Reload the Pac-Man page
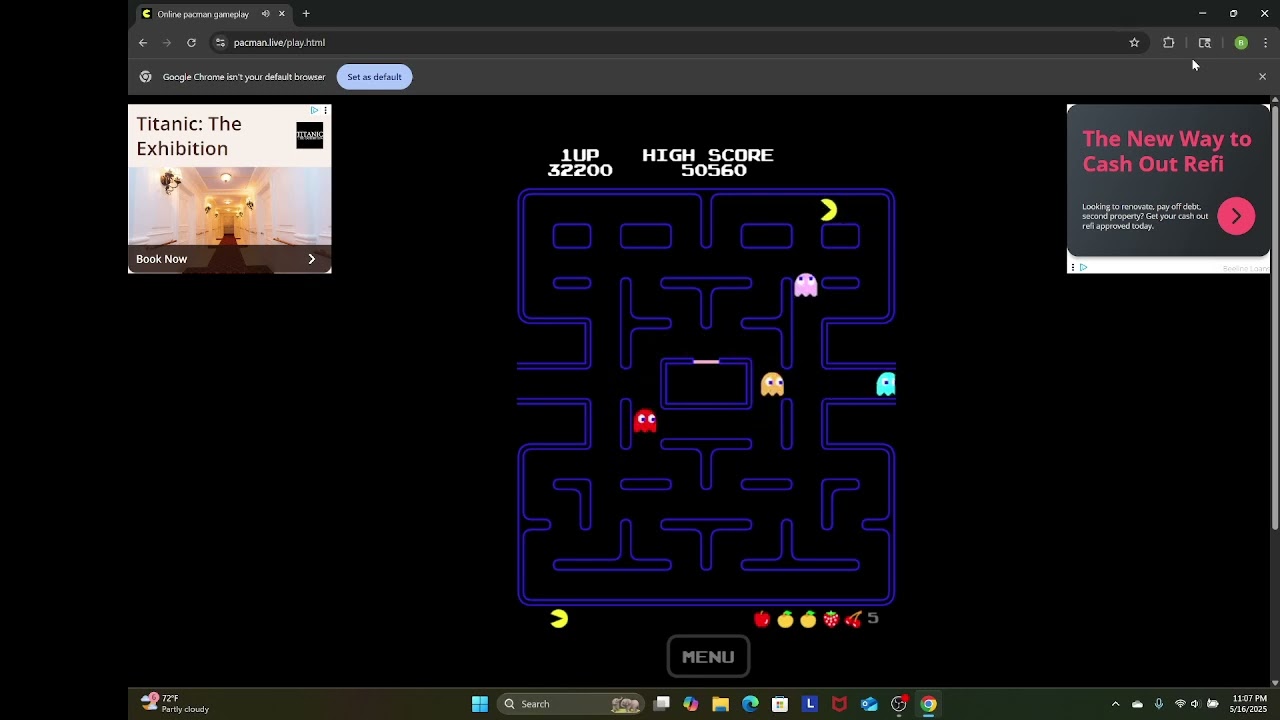The width and height of the screenshot is (1280, 720). tap(191, 43)
